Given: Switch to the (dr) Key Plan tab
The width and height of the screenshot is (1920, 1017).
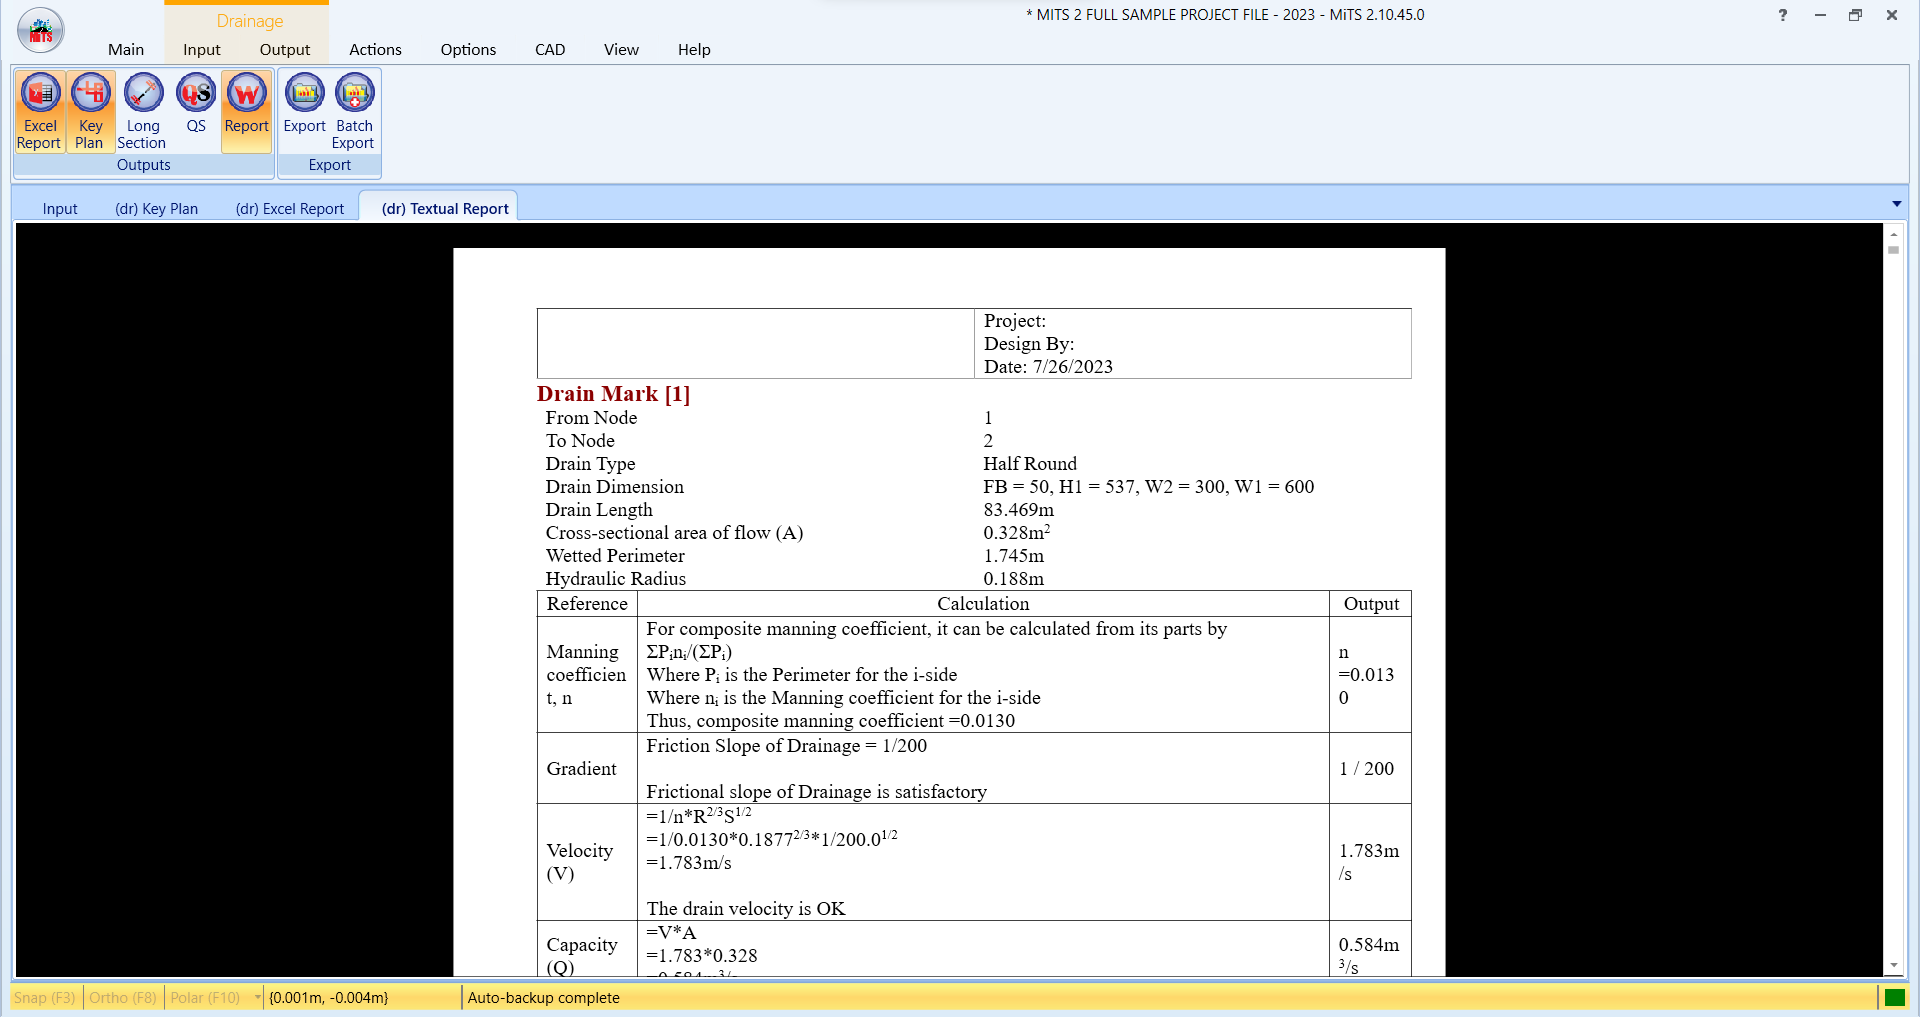Looking at the screenshot, I should [157, 208].
